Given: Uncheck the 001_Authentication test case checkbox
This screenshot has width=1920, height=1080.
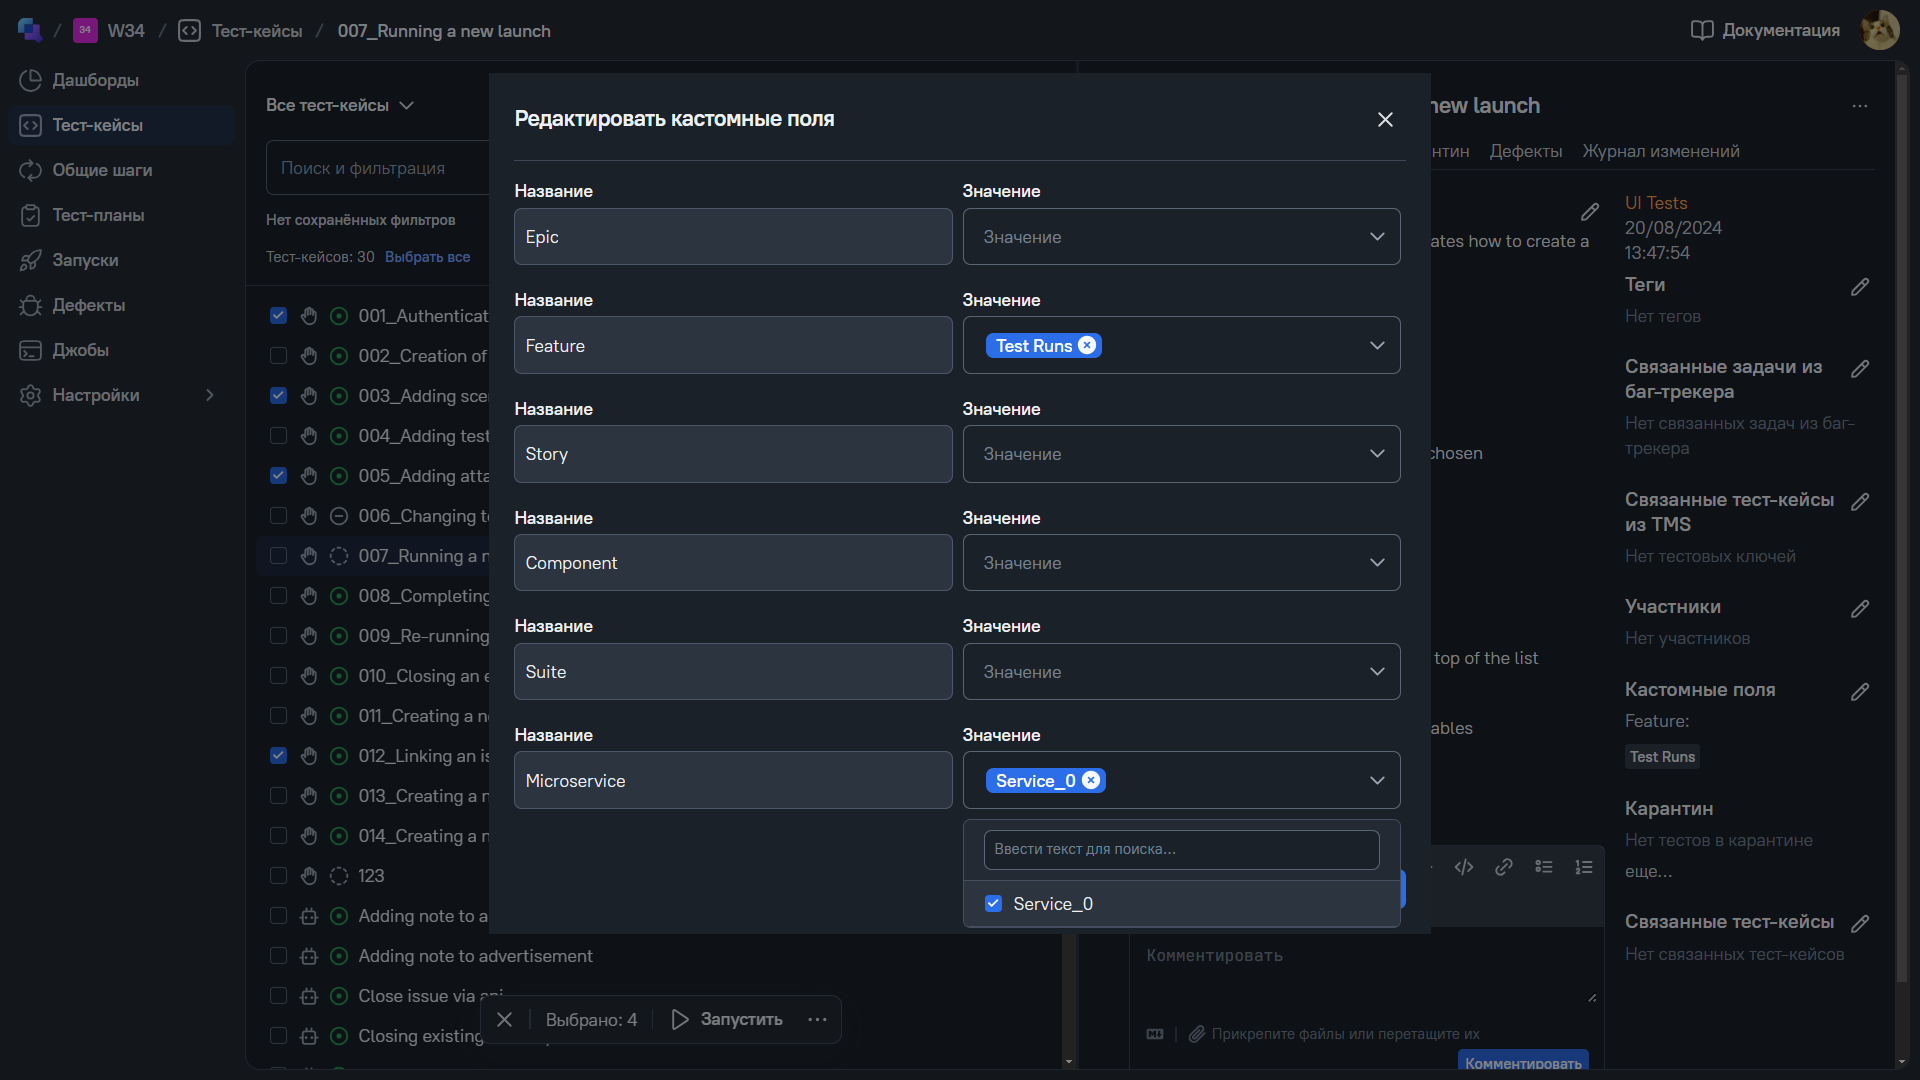Looking at the screenshot, I should (279, 316).
